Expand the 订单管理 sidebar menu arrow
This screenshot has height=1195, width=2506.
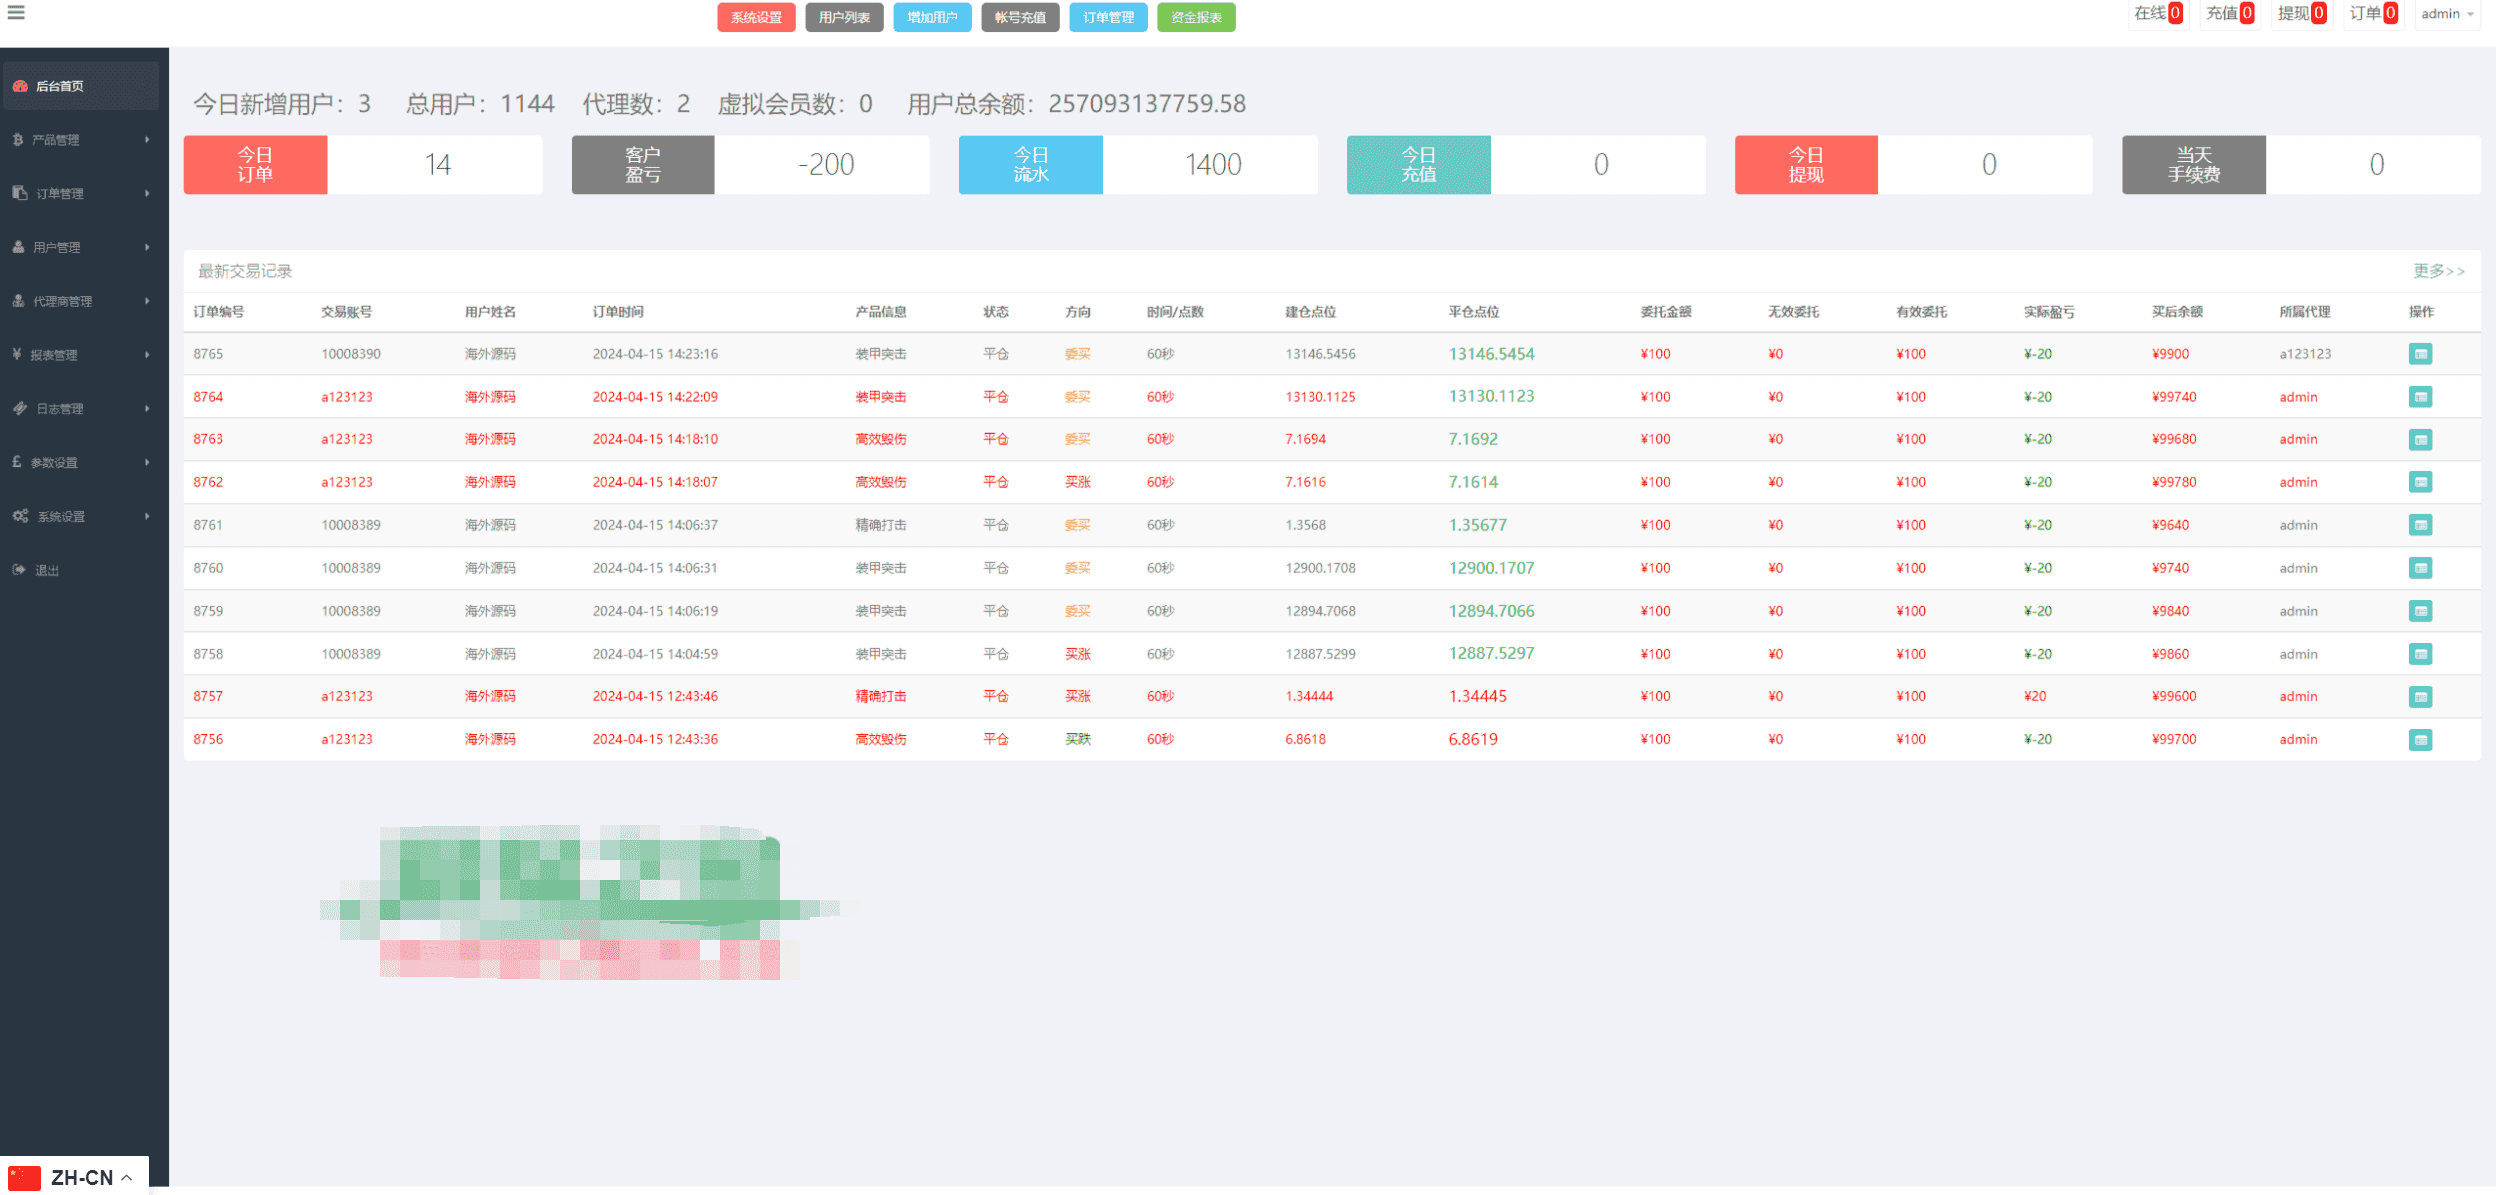point(147,193)
